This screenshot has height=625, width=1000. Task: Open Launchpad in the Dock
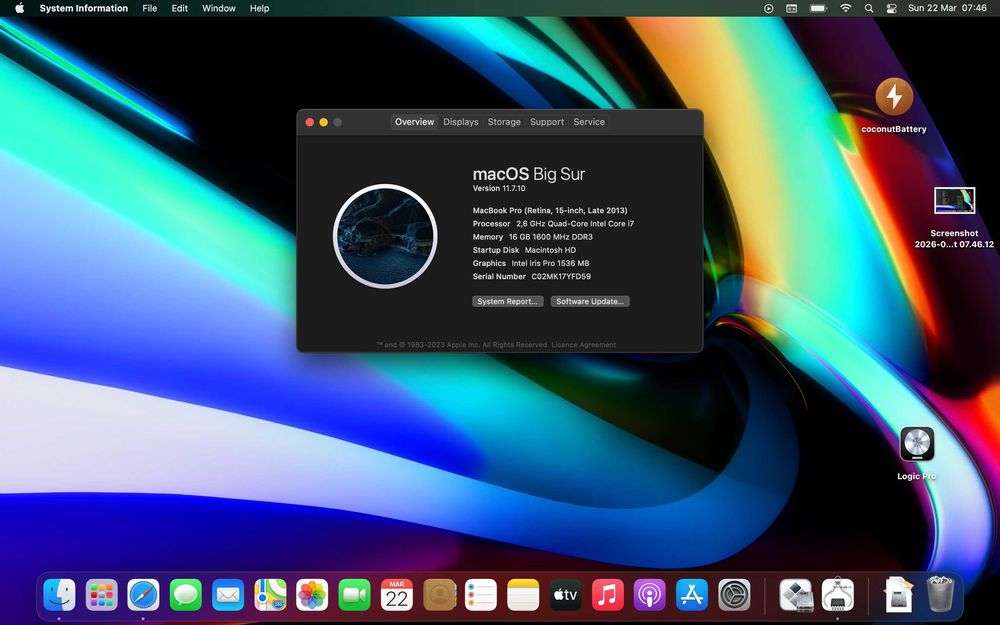[x=101, y=595]
